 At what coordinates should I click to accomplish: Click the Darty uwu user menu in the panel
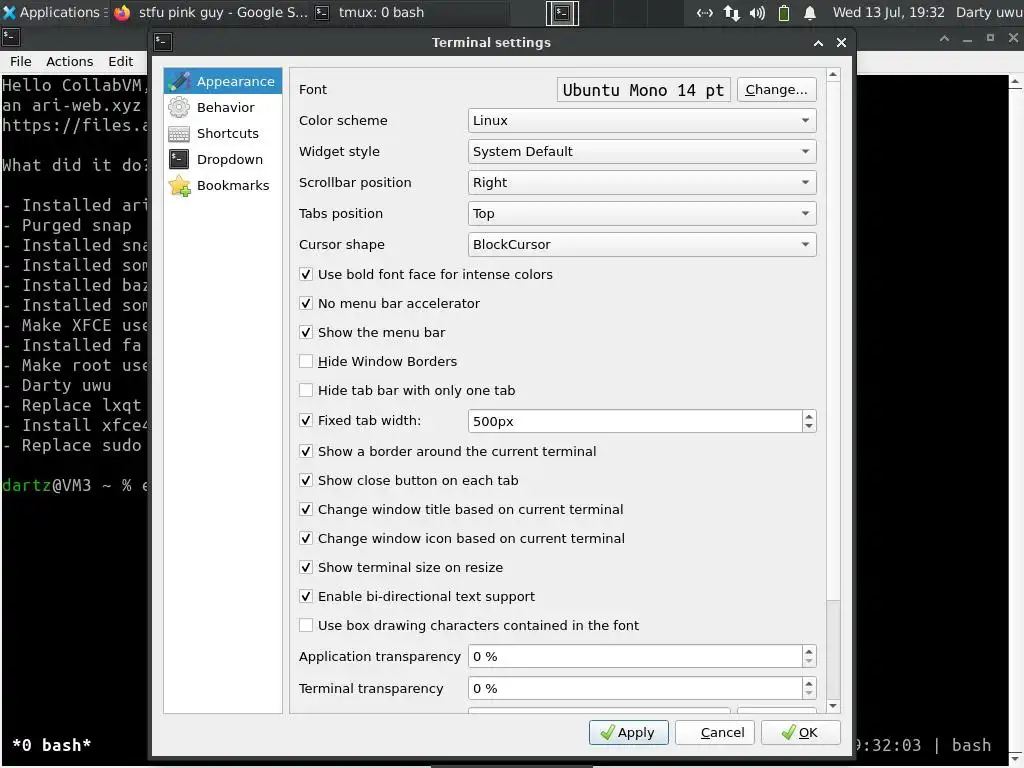989,12
